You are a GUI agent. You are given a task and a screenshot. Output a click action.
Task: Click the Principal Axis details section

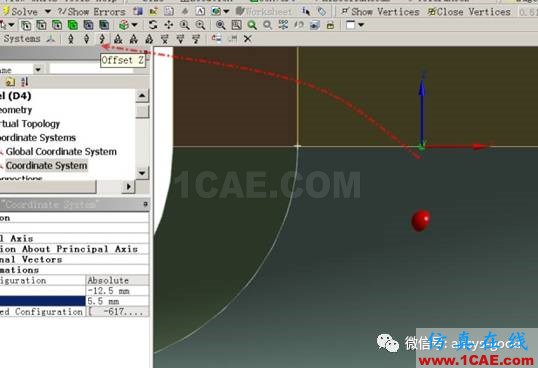click(x=74, y=238)
